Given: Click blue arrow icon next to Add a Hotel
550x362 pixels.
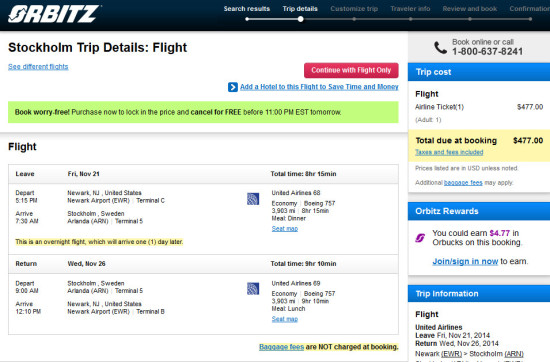Looking at the screenshot, I should [233, 87].
